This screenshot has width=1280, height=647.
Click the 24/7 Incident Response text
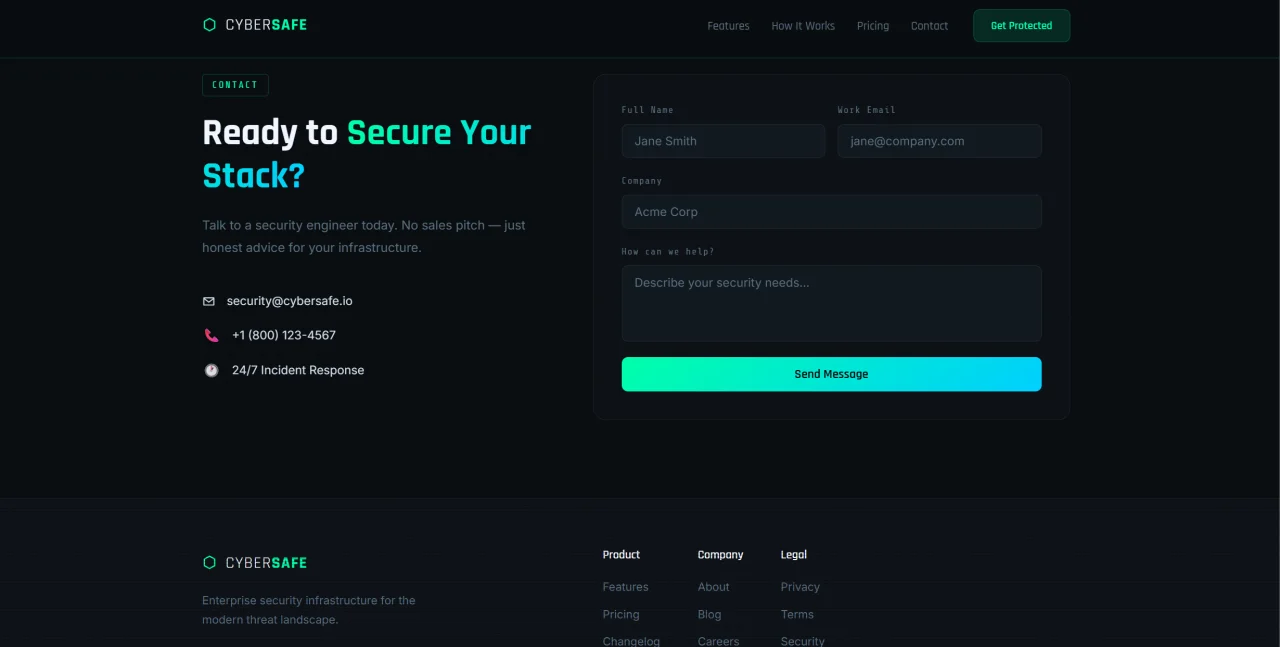tap(298, 370)
